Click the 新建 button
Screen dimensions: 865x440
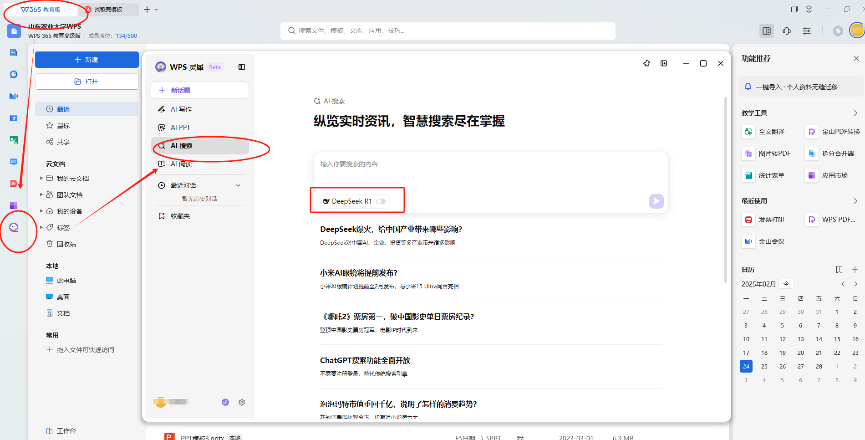click(86, 60)
